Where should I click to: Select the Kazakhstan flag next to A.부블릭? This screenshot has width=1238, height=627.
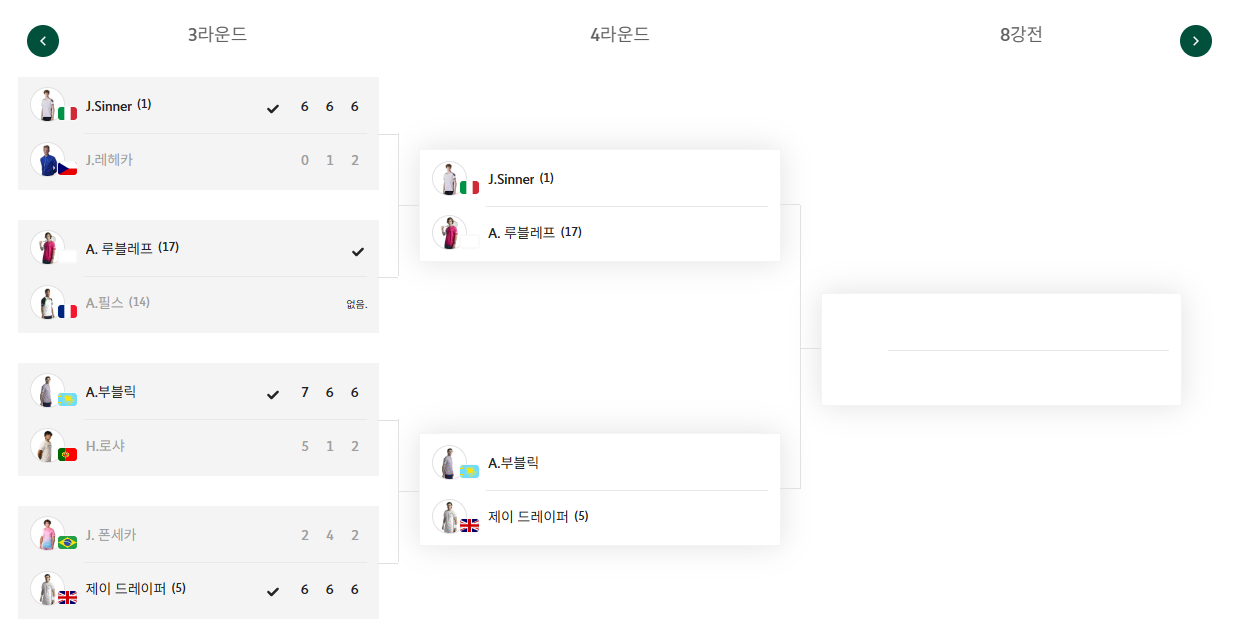(67, 400)
